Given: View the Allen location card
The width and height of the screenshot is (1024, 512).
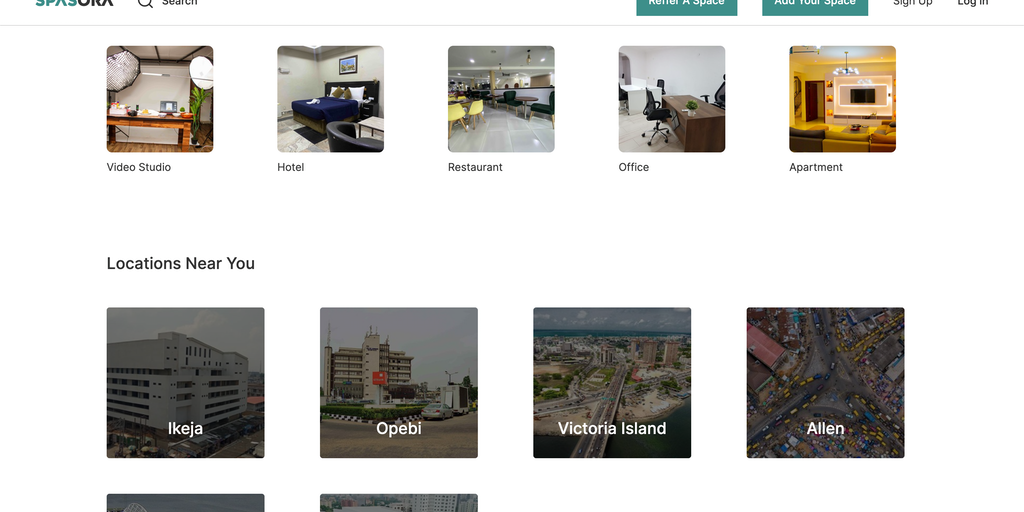Looking at the screenshot, I should 825,383.
